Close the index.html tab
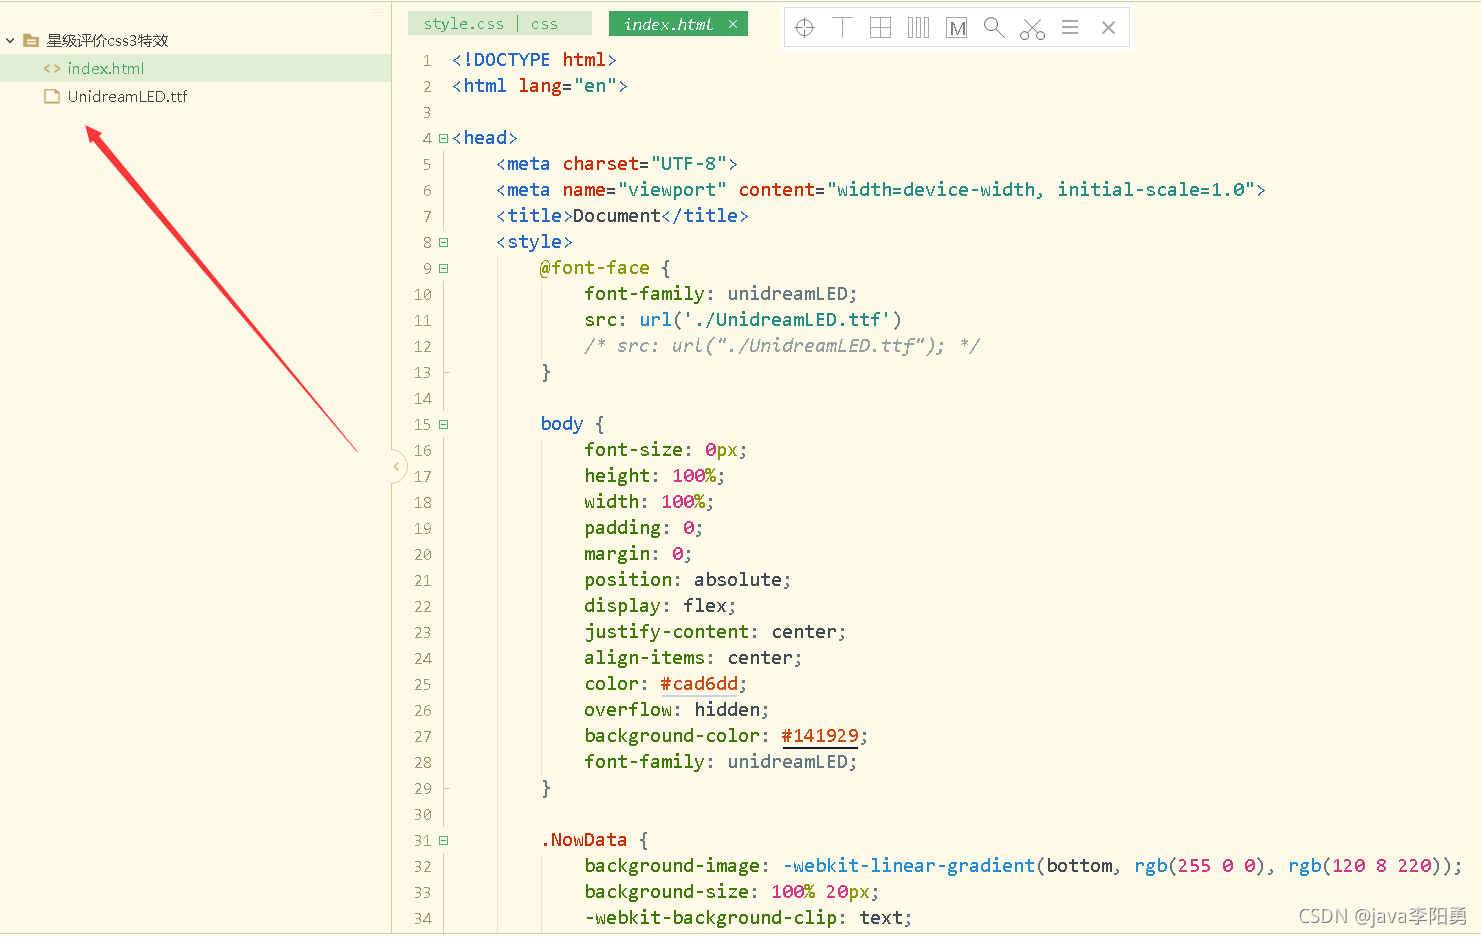The height and width of the screenshot is (937, 1481). 733,24
